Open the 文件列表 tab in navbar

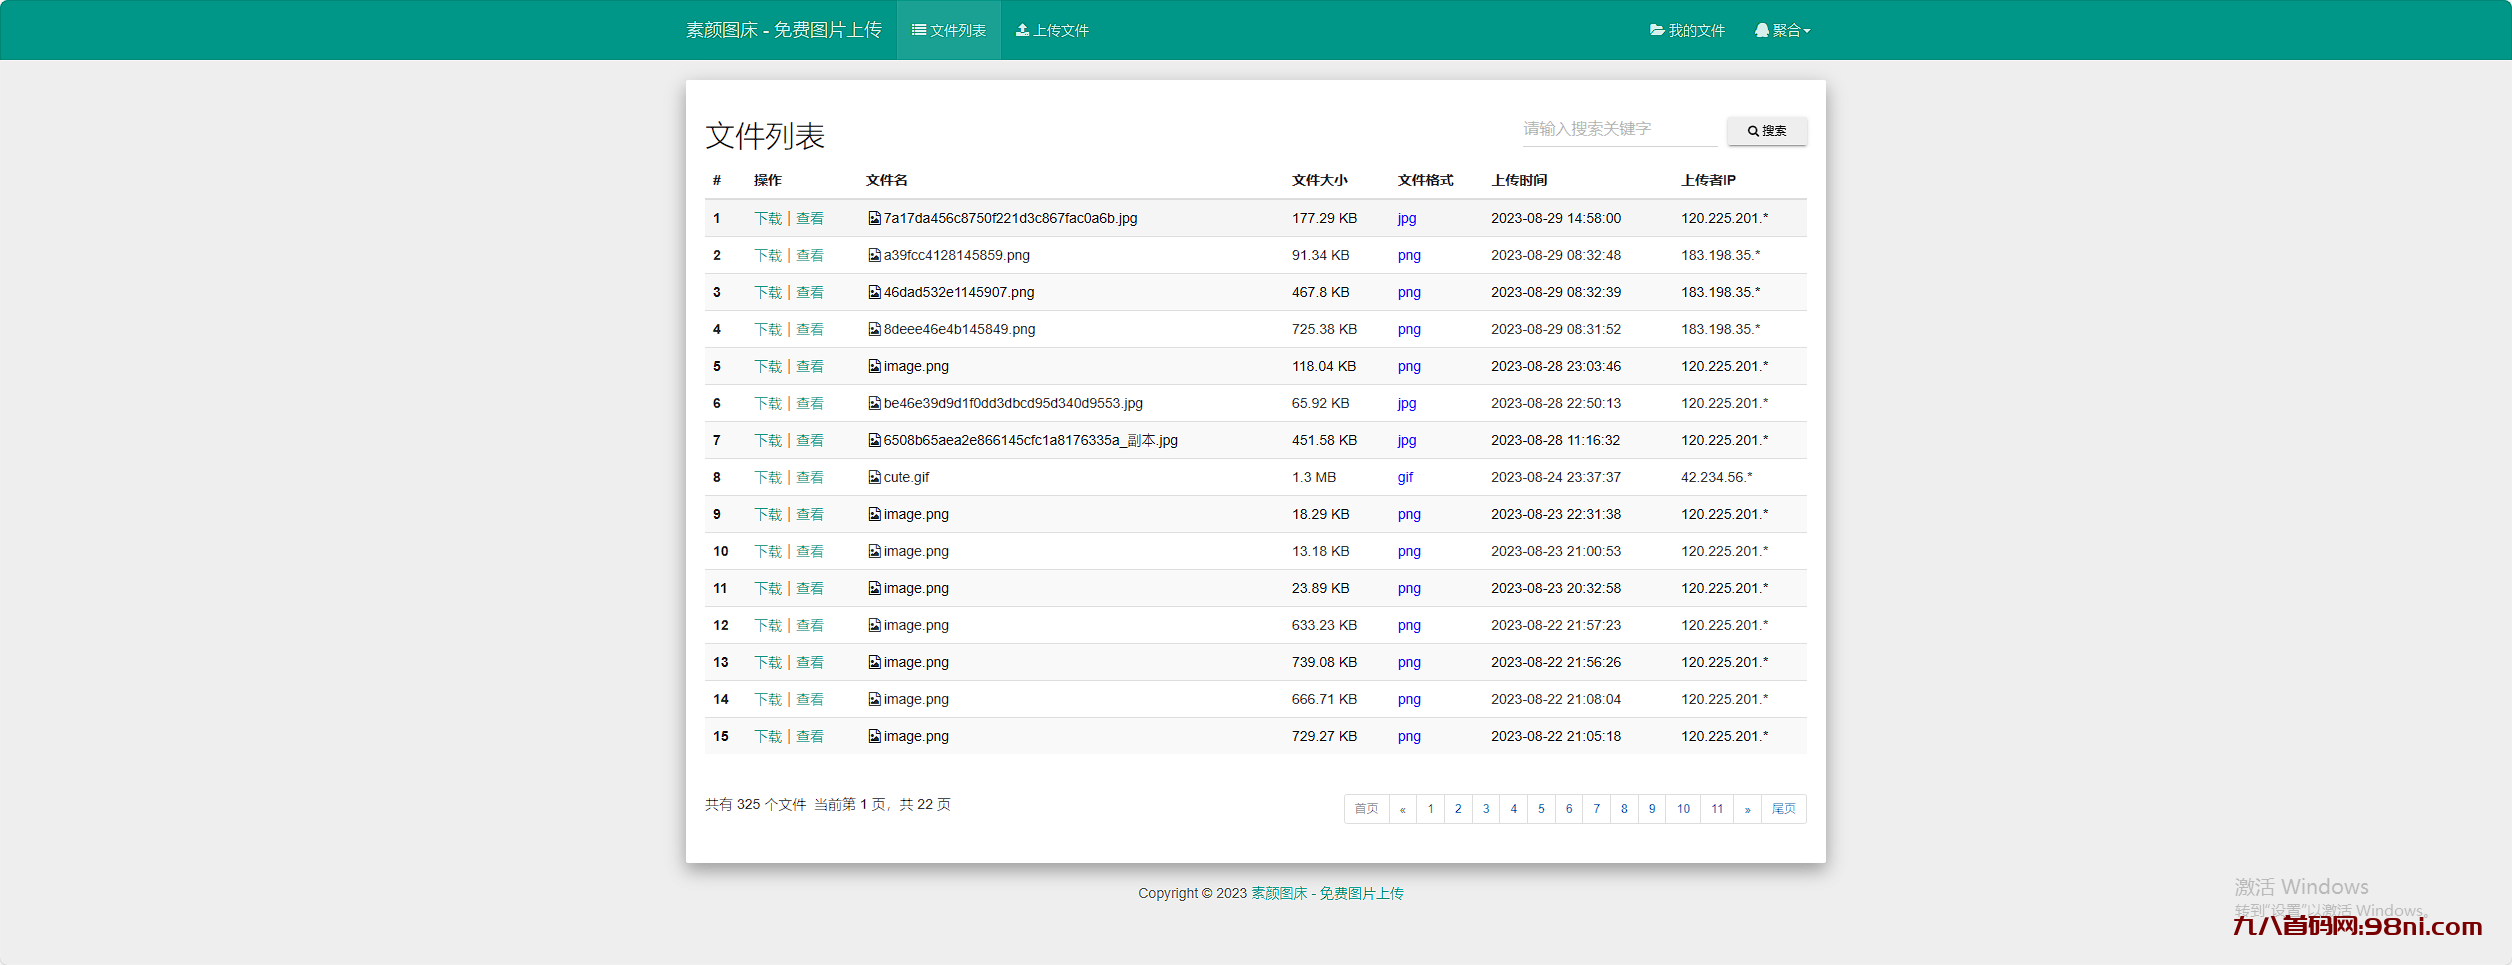948,30
